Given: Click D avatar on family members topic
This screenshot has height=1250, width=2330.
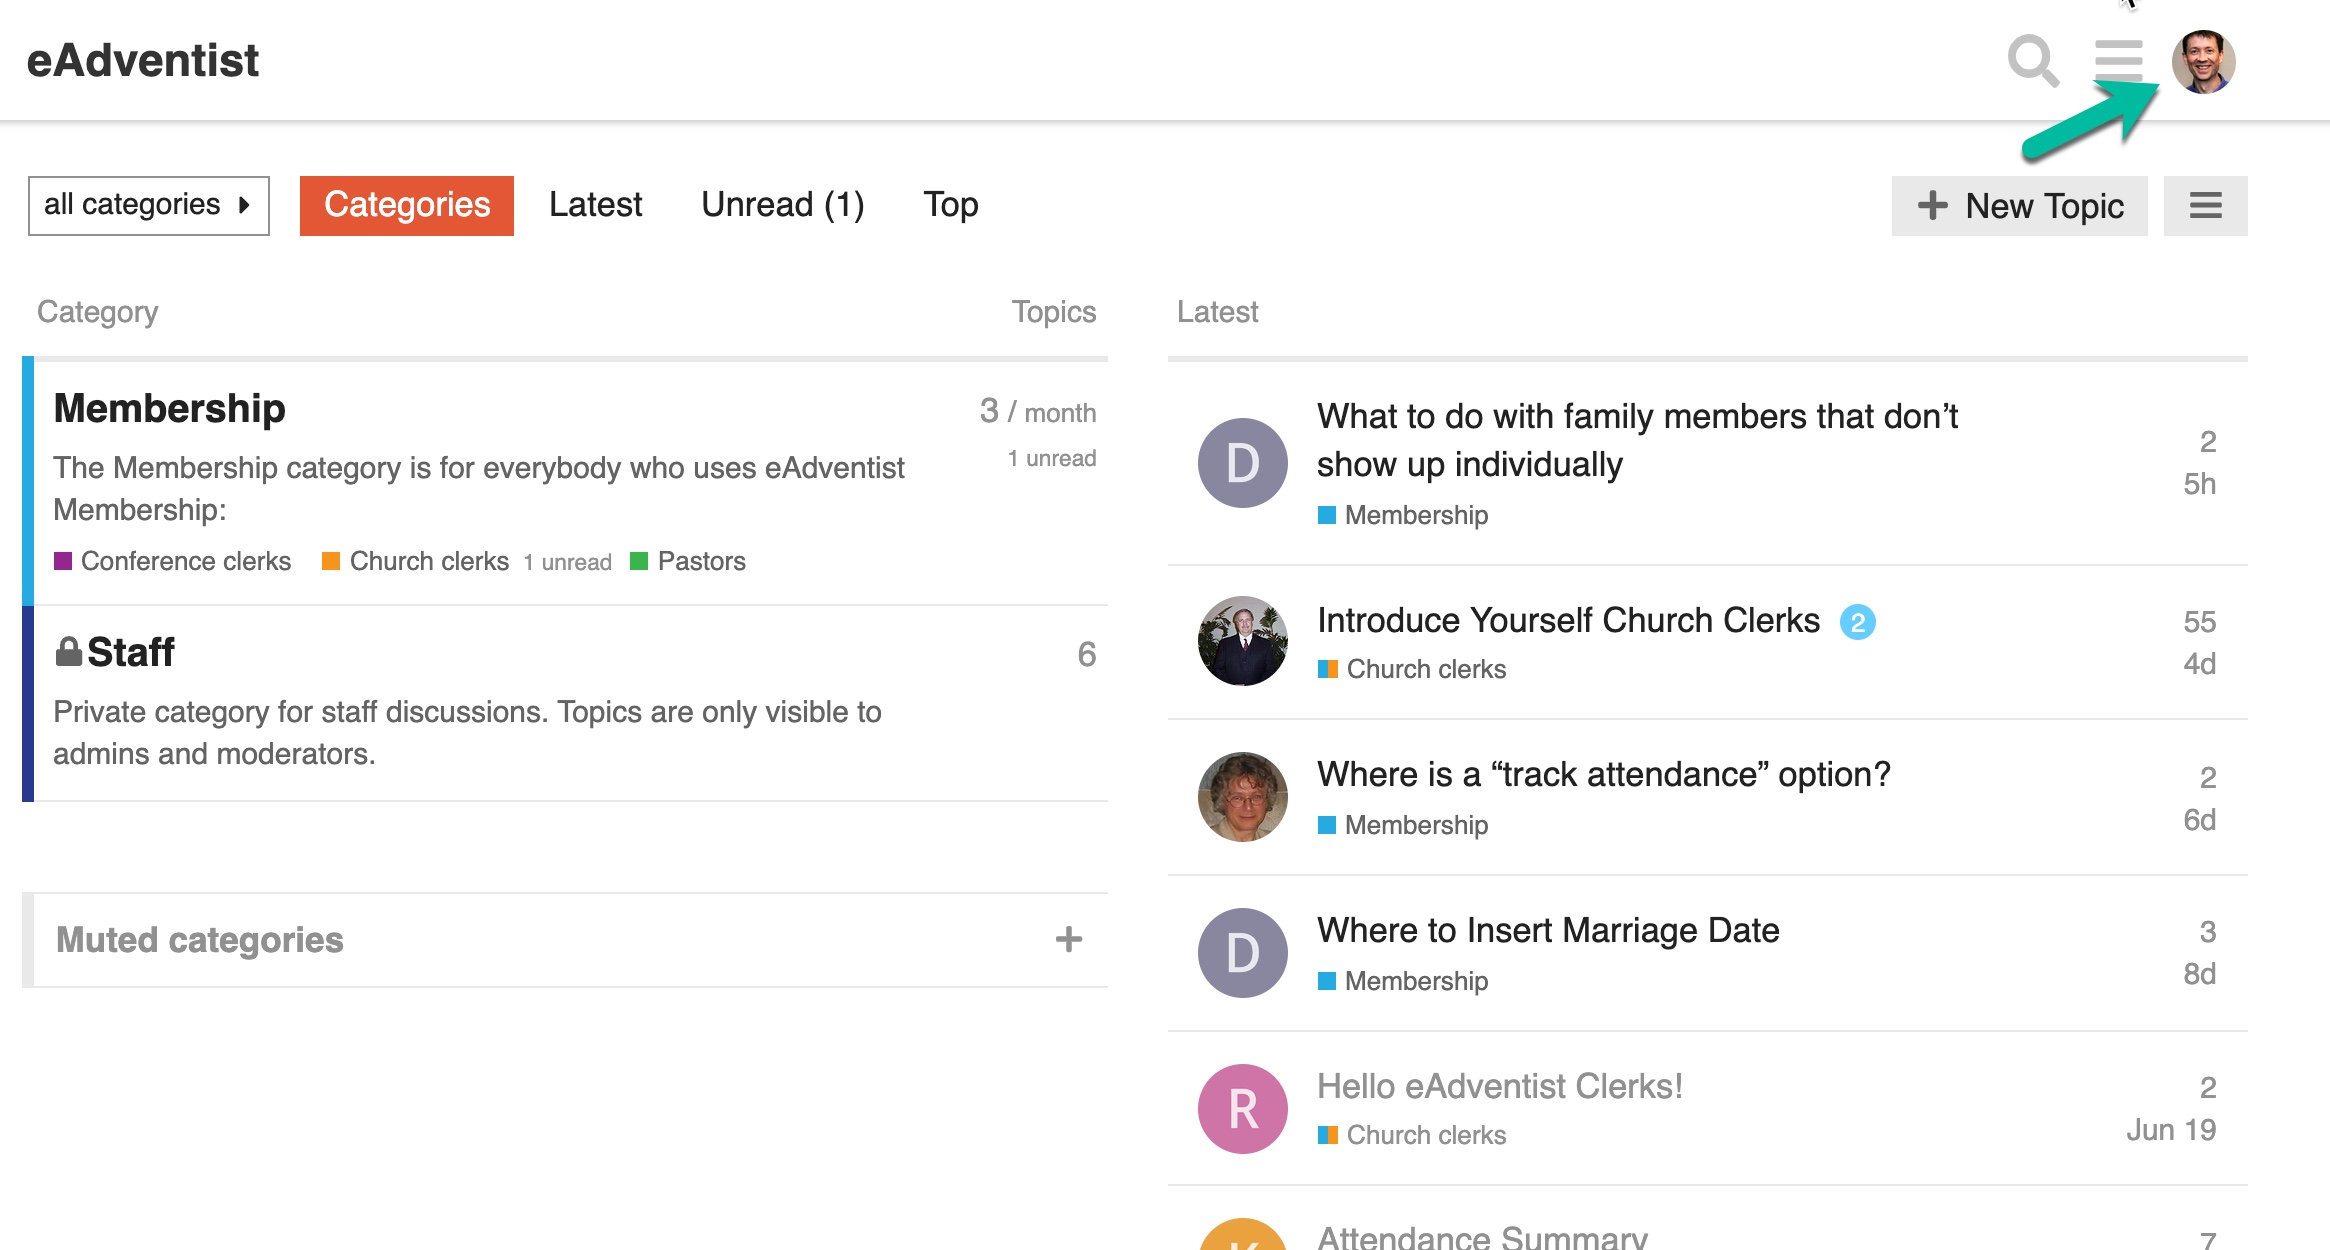Looking at the screenshot, I should (1242, 463).
